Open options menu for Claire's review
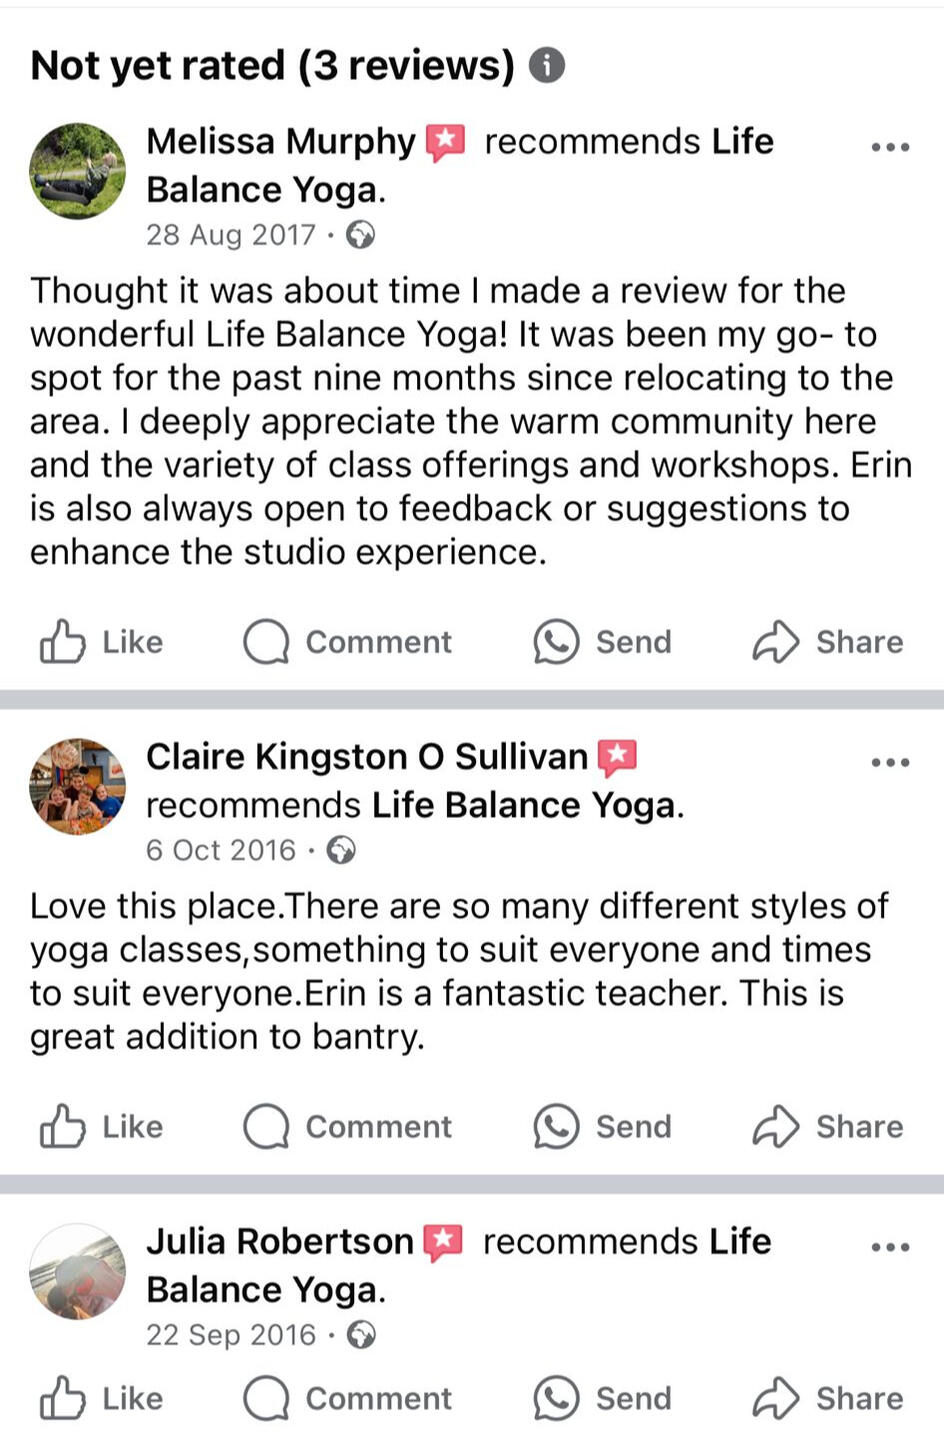The width and height of the screenshot is (944, 1439). point(890,762)
